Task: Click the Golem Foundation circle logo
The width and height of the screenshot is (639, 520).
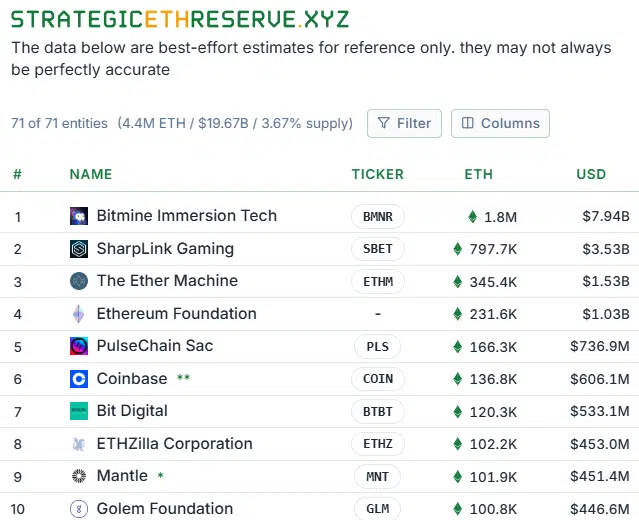Action: pos(79,509)
